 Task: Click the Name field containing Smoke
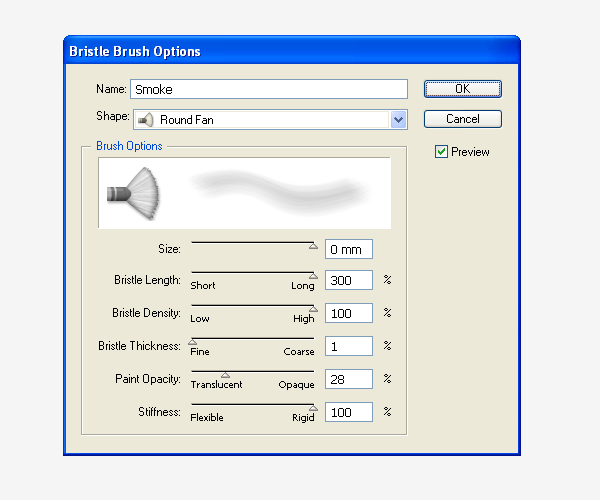(x=269, y=89)
